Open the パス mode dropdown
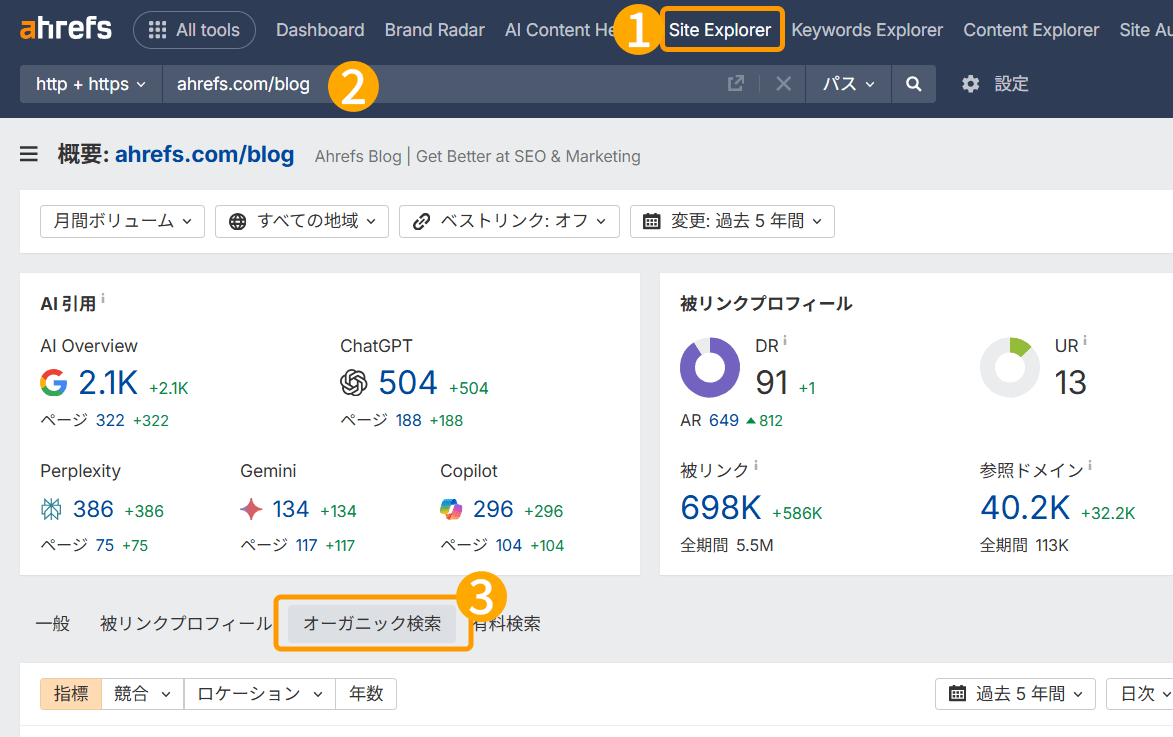Viewport: 1173px width, 737px height. pos(847,84)
